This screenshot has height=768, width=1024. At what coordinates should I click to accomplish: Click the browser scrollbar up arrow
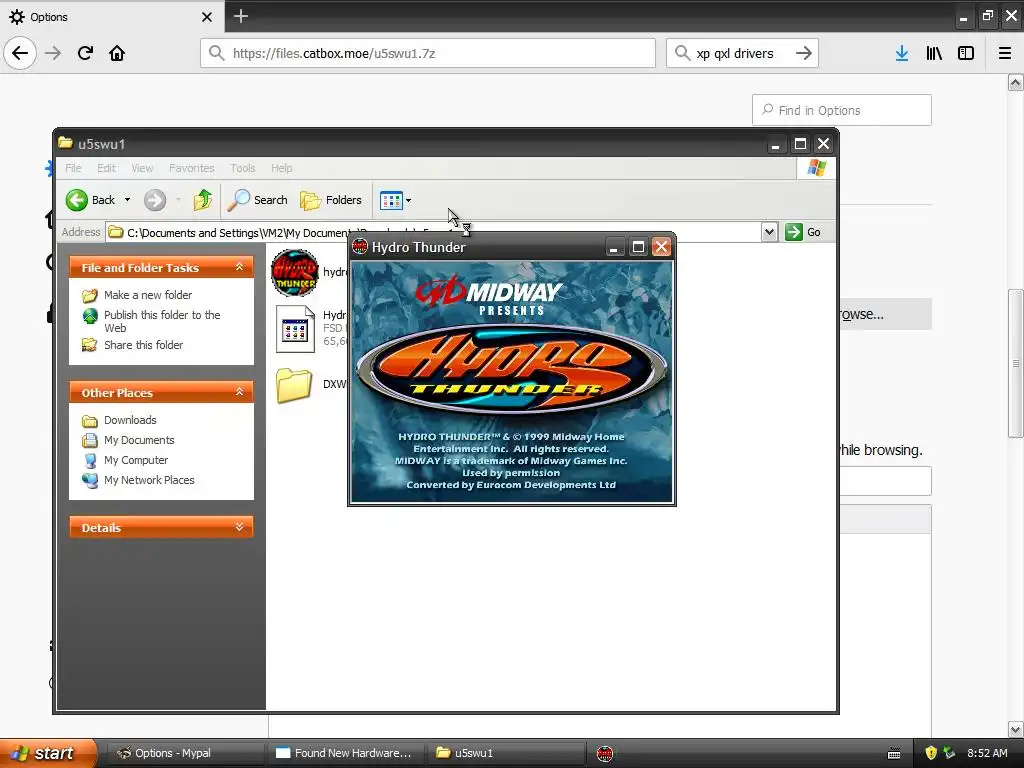[1015, 82]
